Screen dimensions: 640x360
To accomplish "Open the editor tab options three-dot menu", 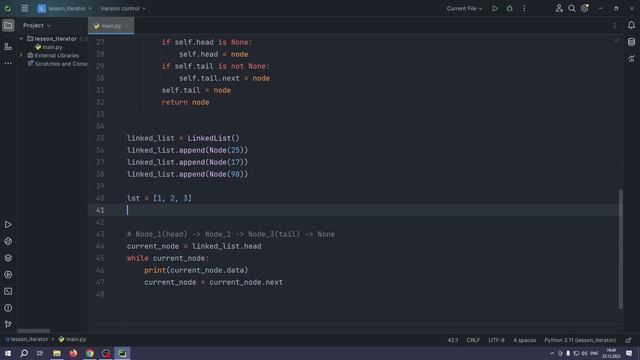I will [614, 26].
